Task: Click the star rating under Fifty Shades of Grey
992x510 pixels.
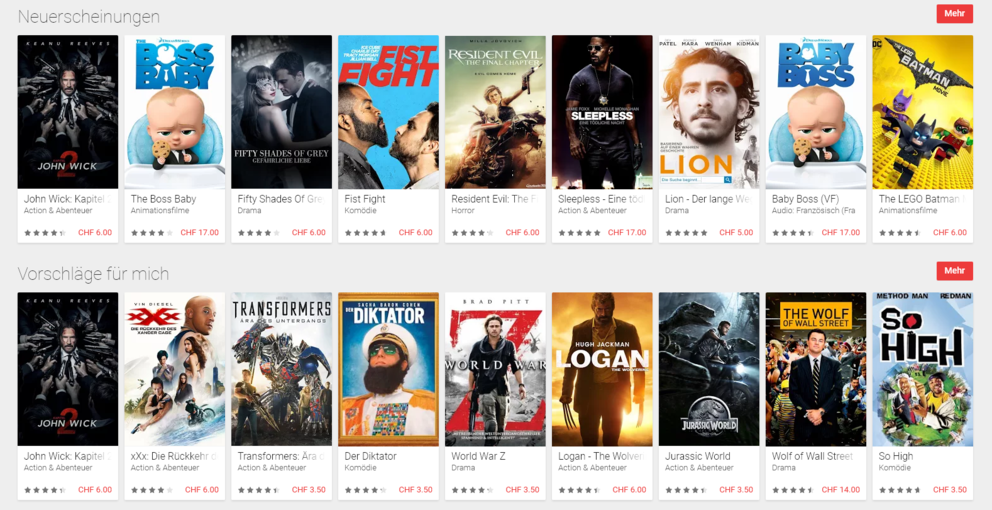Action: [258, 233]
